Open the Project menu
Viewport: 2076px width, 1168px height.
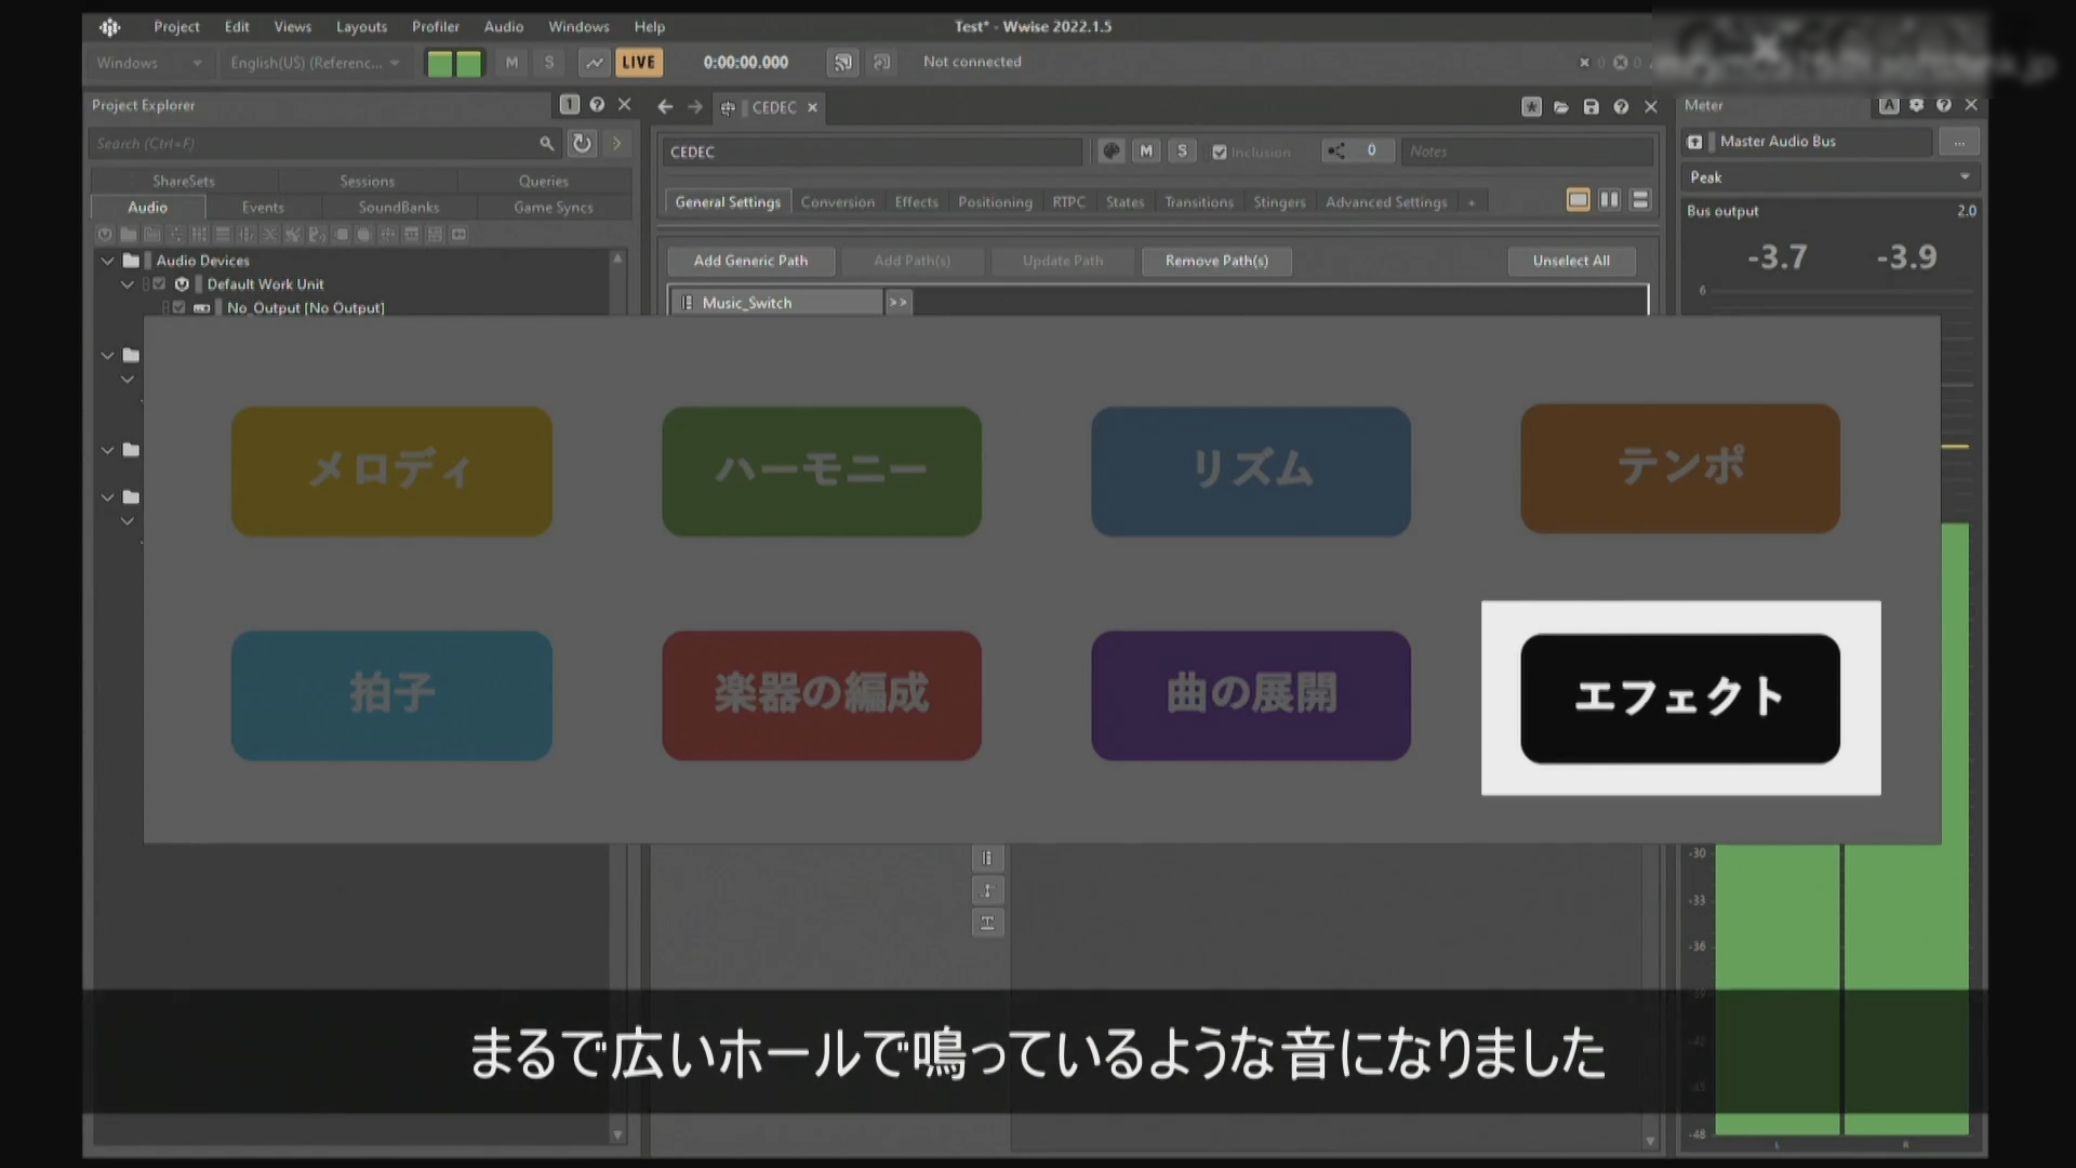(176, 27)
